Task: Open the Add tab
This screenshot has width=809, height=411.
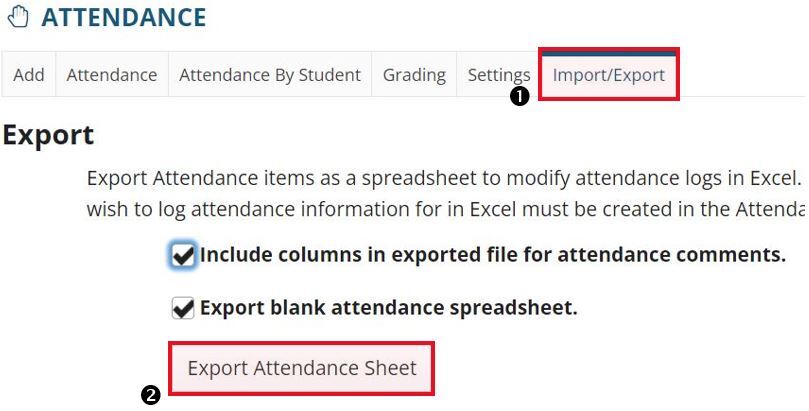Action: [x=28, y=75]
